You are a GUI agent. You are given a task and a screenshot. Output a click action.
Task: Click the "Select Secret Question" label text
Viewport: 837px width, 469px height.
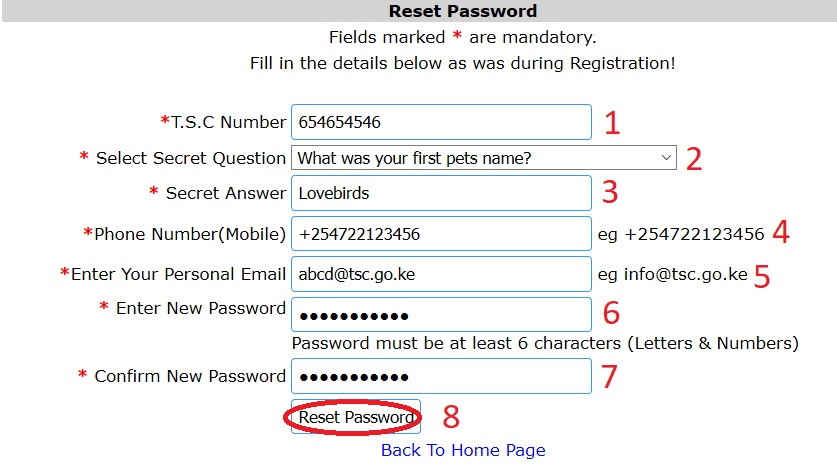click(190, 158)
